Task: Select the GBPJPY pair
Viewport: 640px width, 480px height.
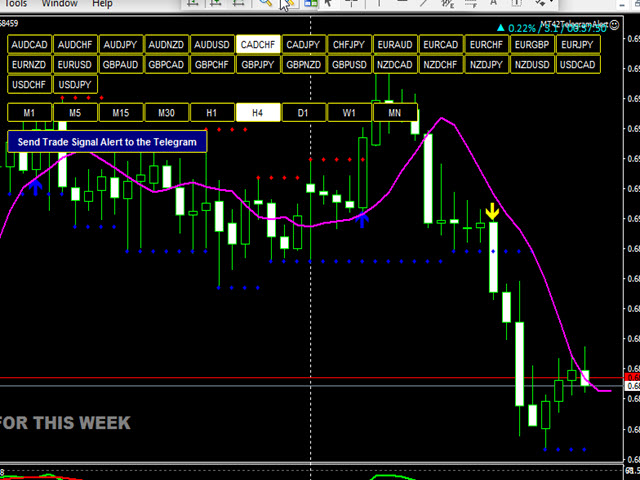Action: (x=258, y=64)
